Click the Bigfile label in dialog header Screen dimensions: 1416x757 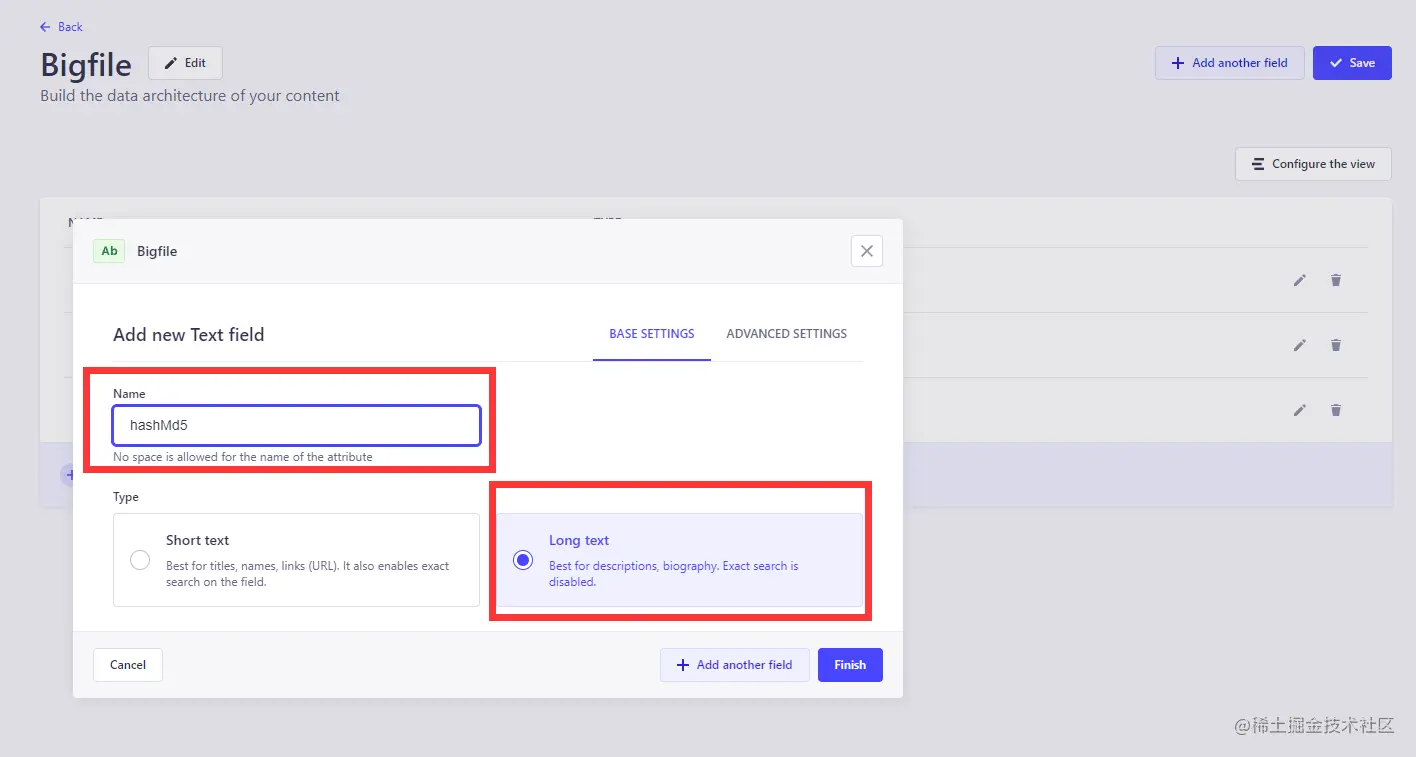coord(157,251)
